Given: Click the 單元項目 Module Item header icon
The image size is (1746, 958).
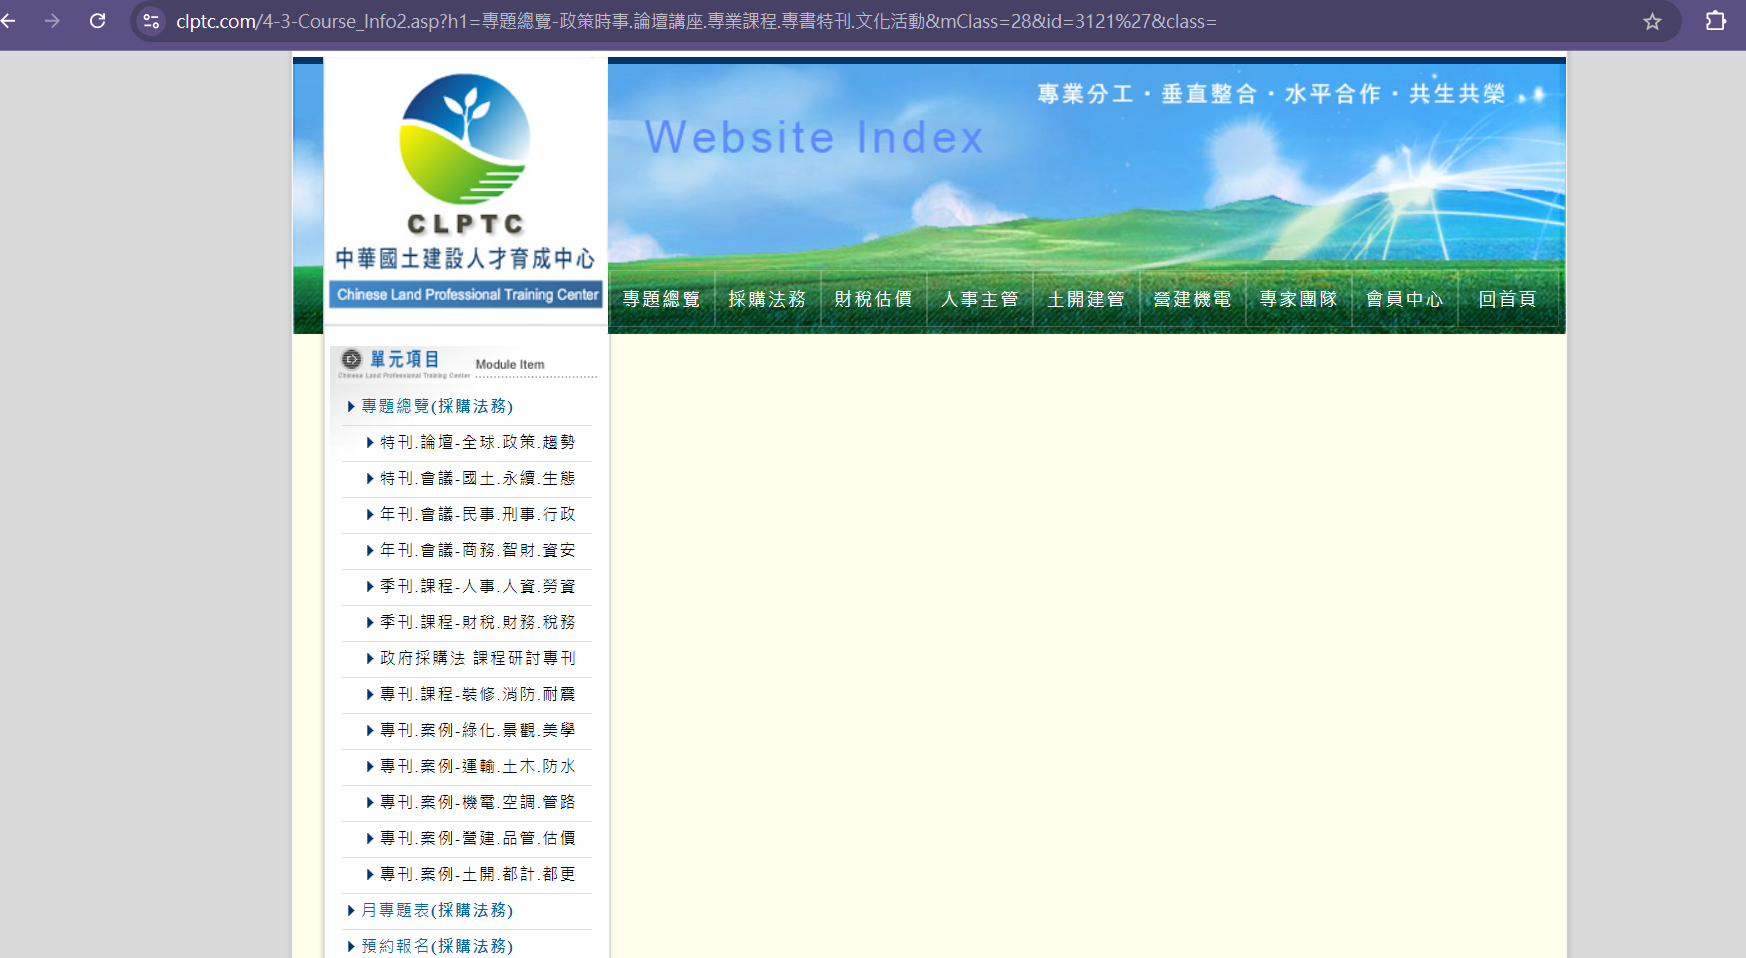Looking at the screenshot, I should pos(351,359).
